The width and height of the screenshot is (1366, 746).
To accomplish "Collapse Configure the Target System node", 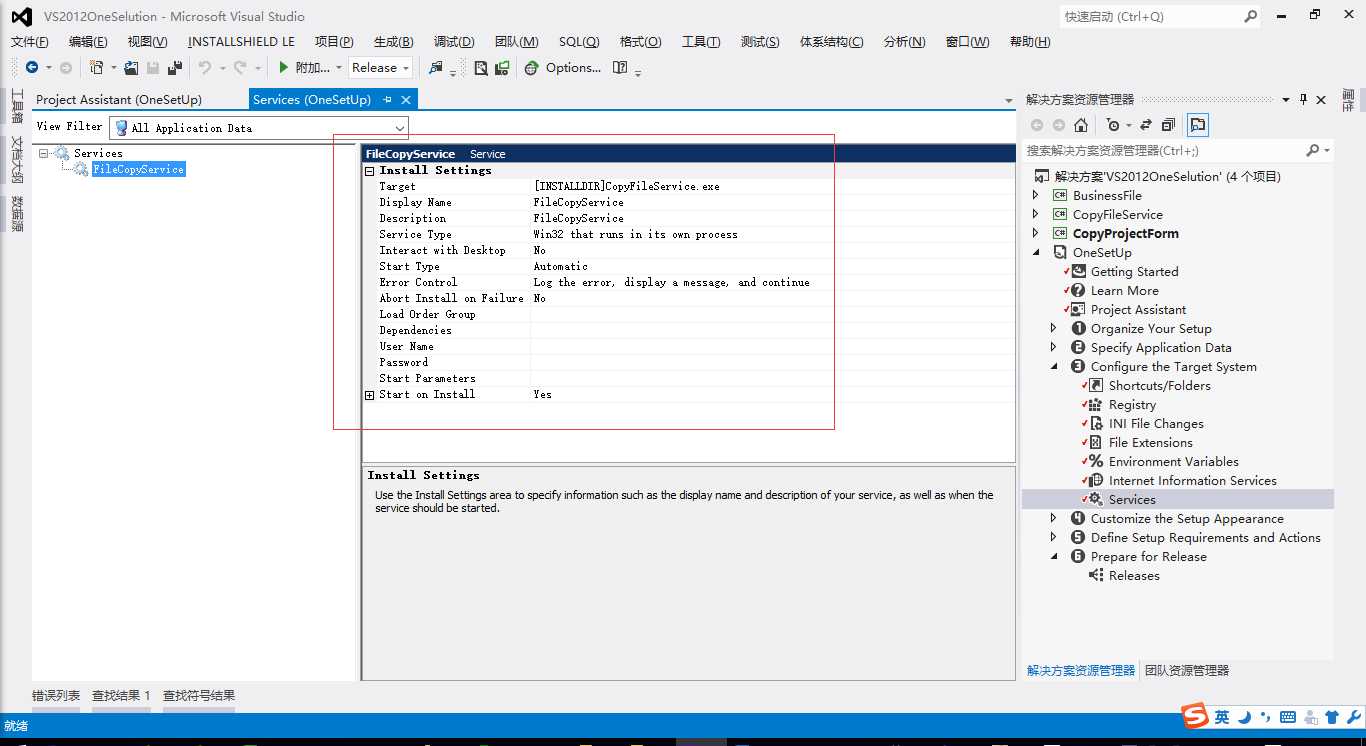I will 1053,366.
